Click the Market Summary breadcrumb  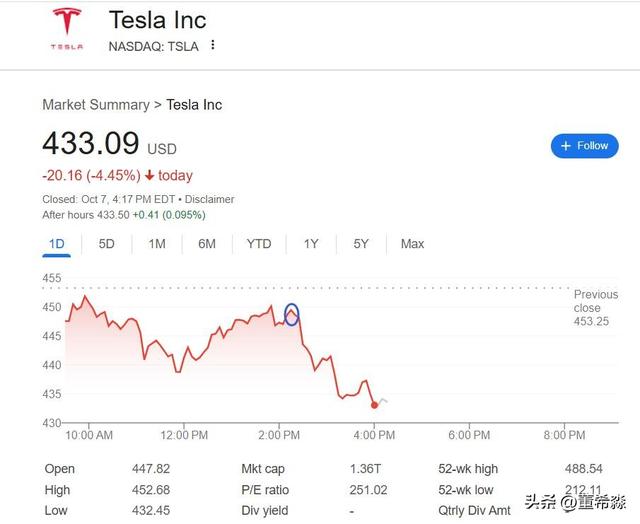(x=95, y=105)
